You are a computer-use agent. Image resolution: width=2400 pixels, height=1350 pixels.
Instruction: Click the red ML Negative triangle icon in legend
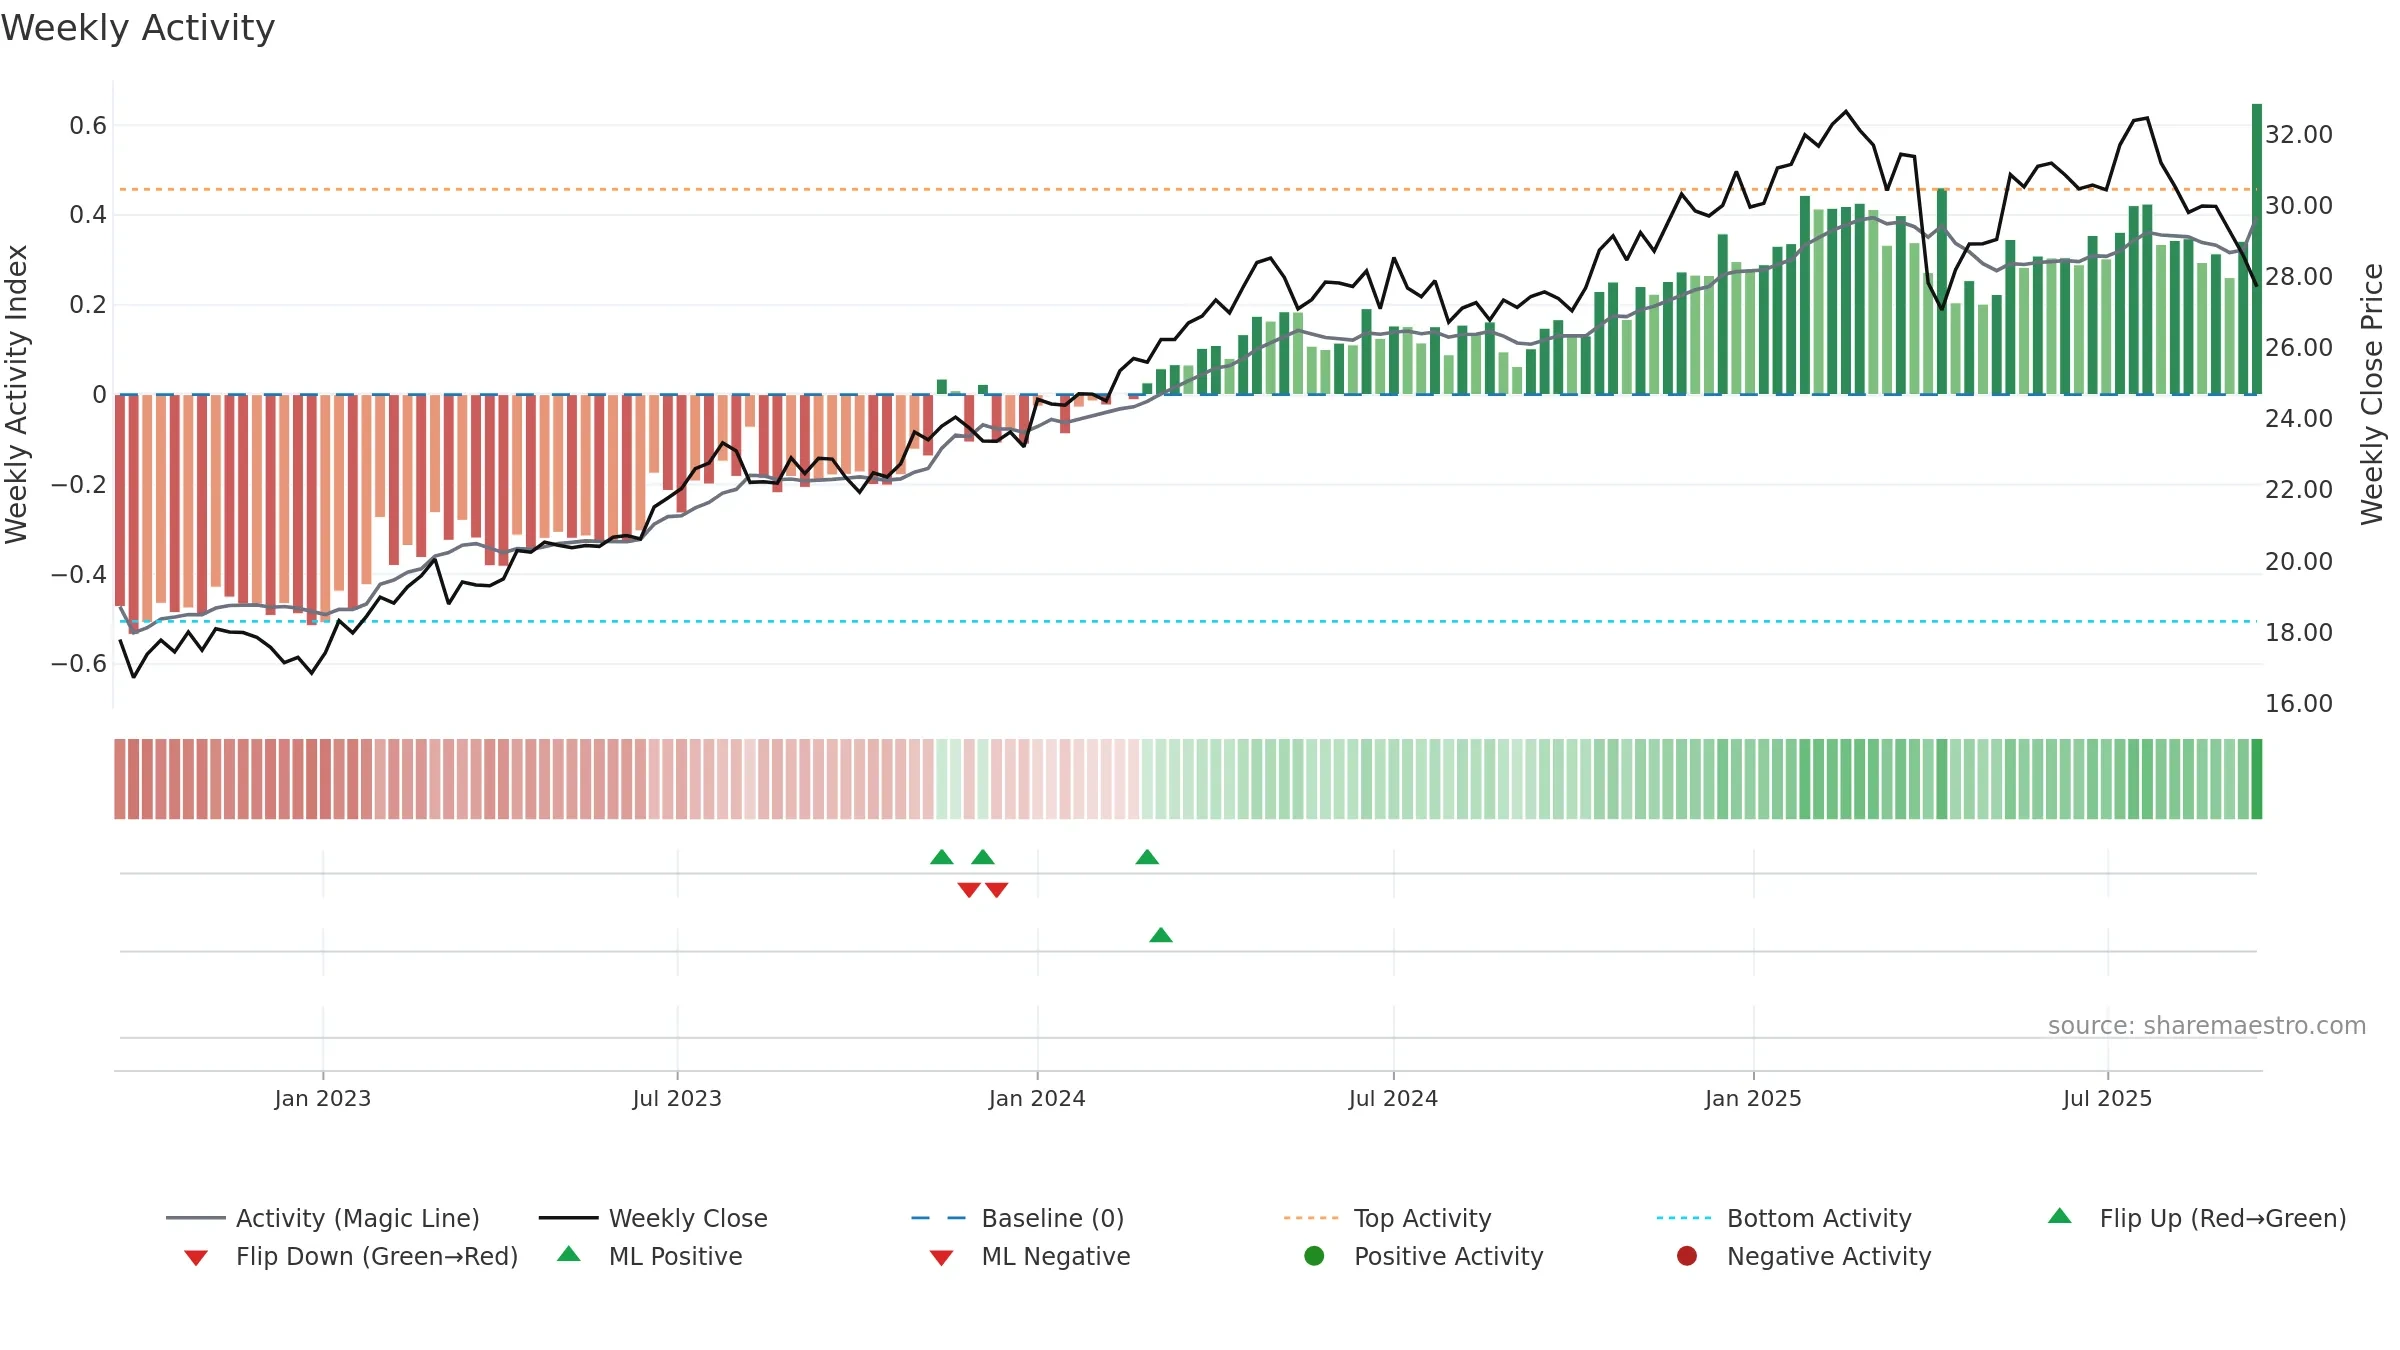(941, 1258)
